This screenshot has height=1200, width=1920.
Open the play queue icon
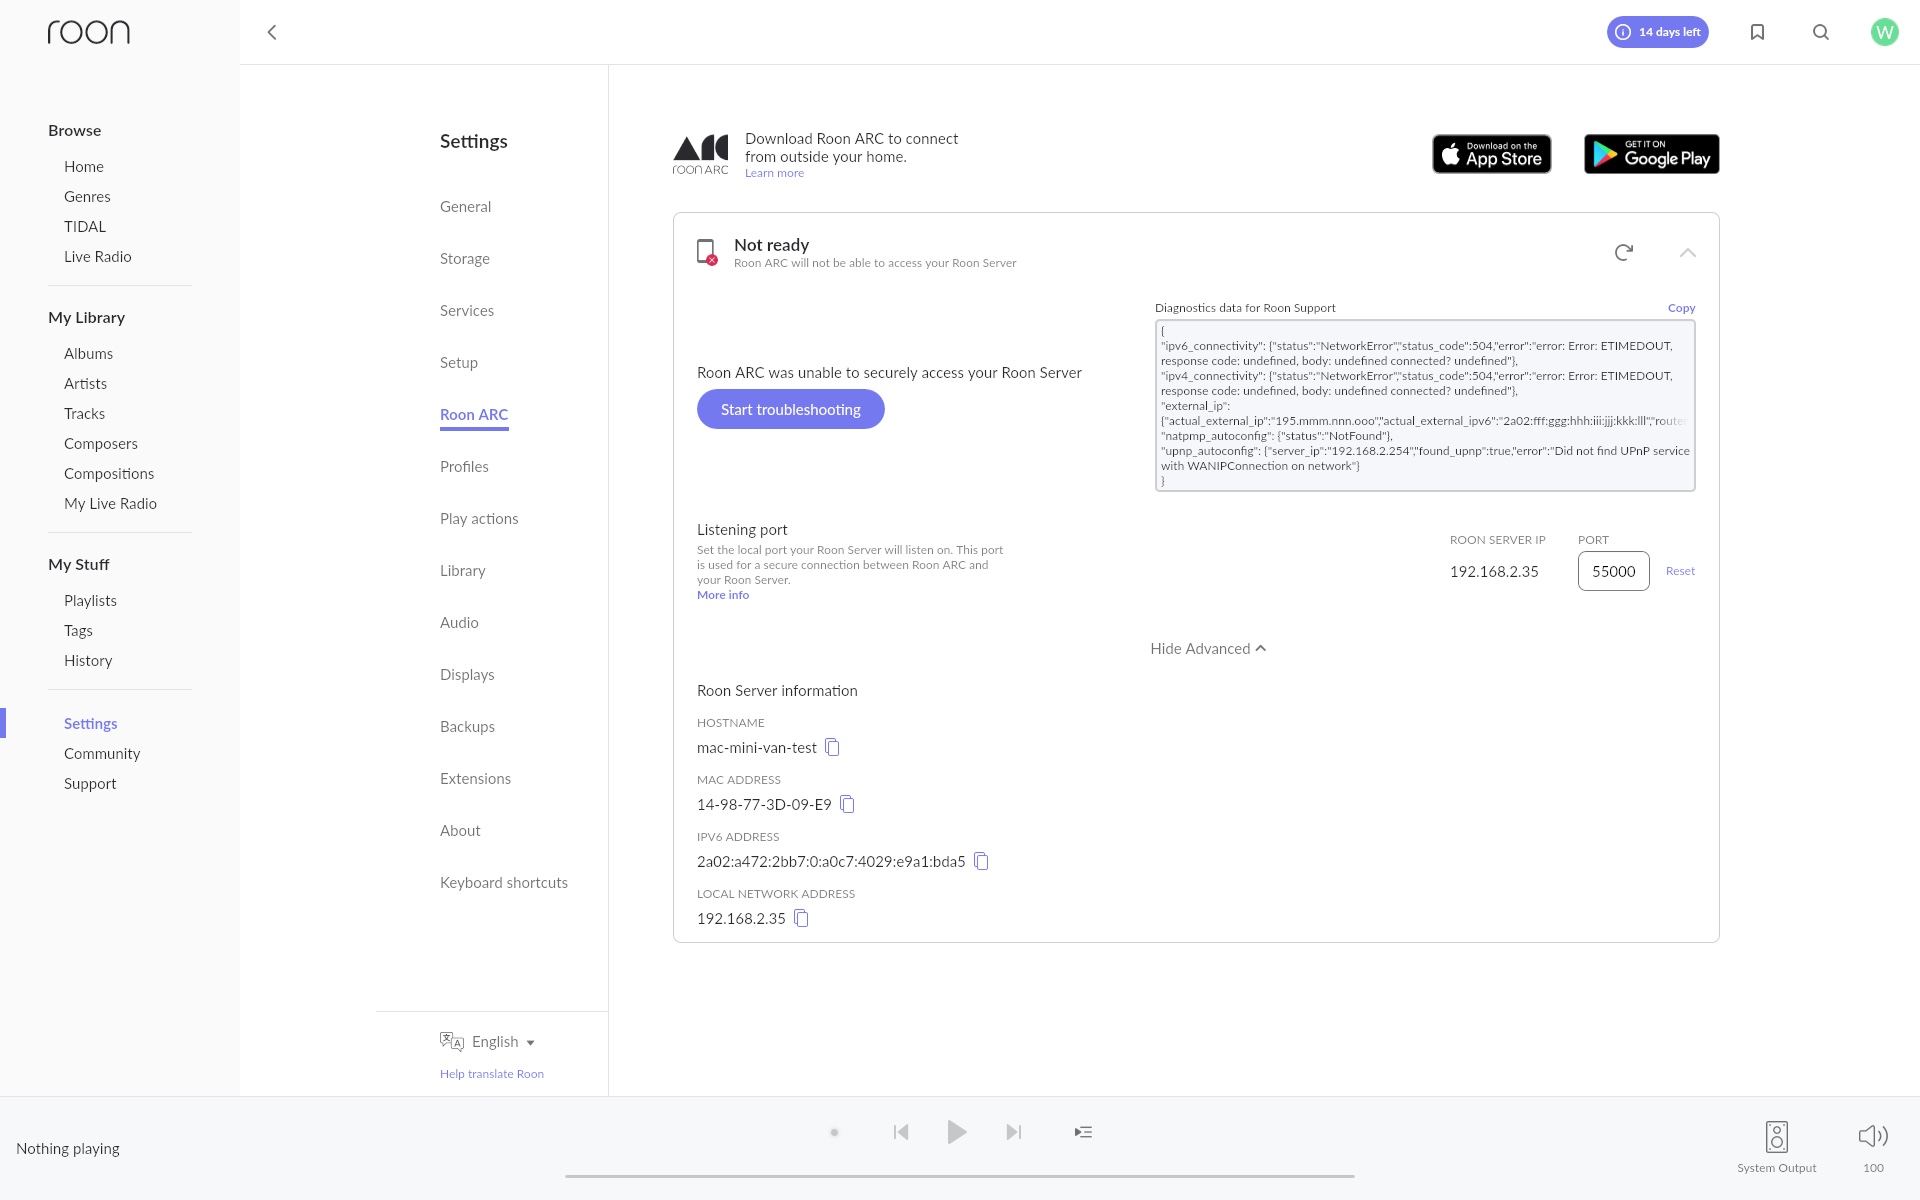(x=1083, y=1132)
